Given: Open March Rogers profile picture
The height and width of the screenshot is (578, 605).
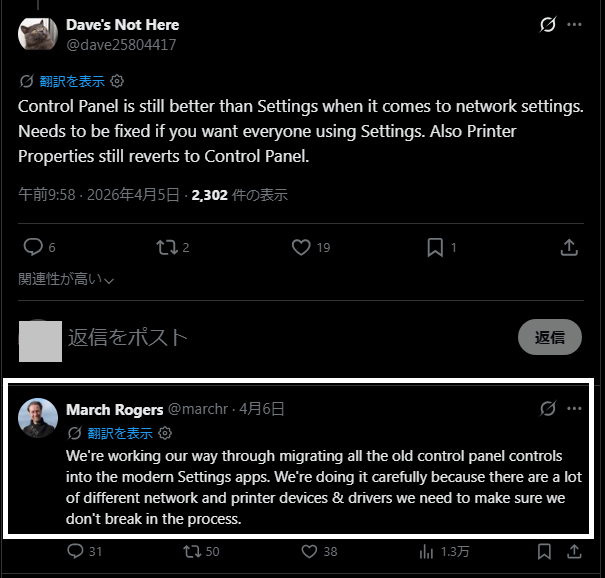Looking at the screenshot, I should tap(38, 418).
